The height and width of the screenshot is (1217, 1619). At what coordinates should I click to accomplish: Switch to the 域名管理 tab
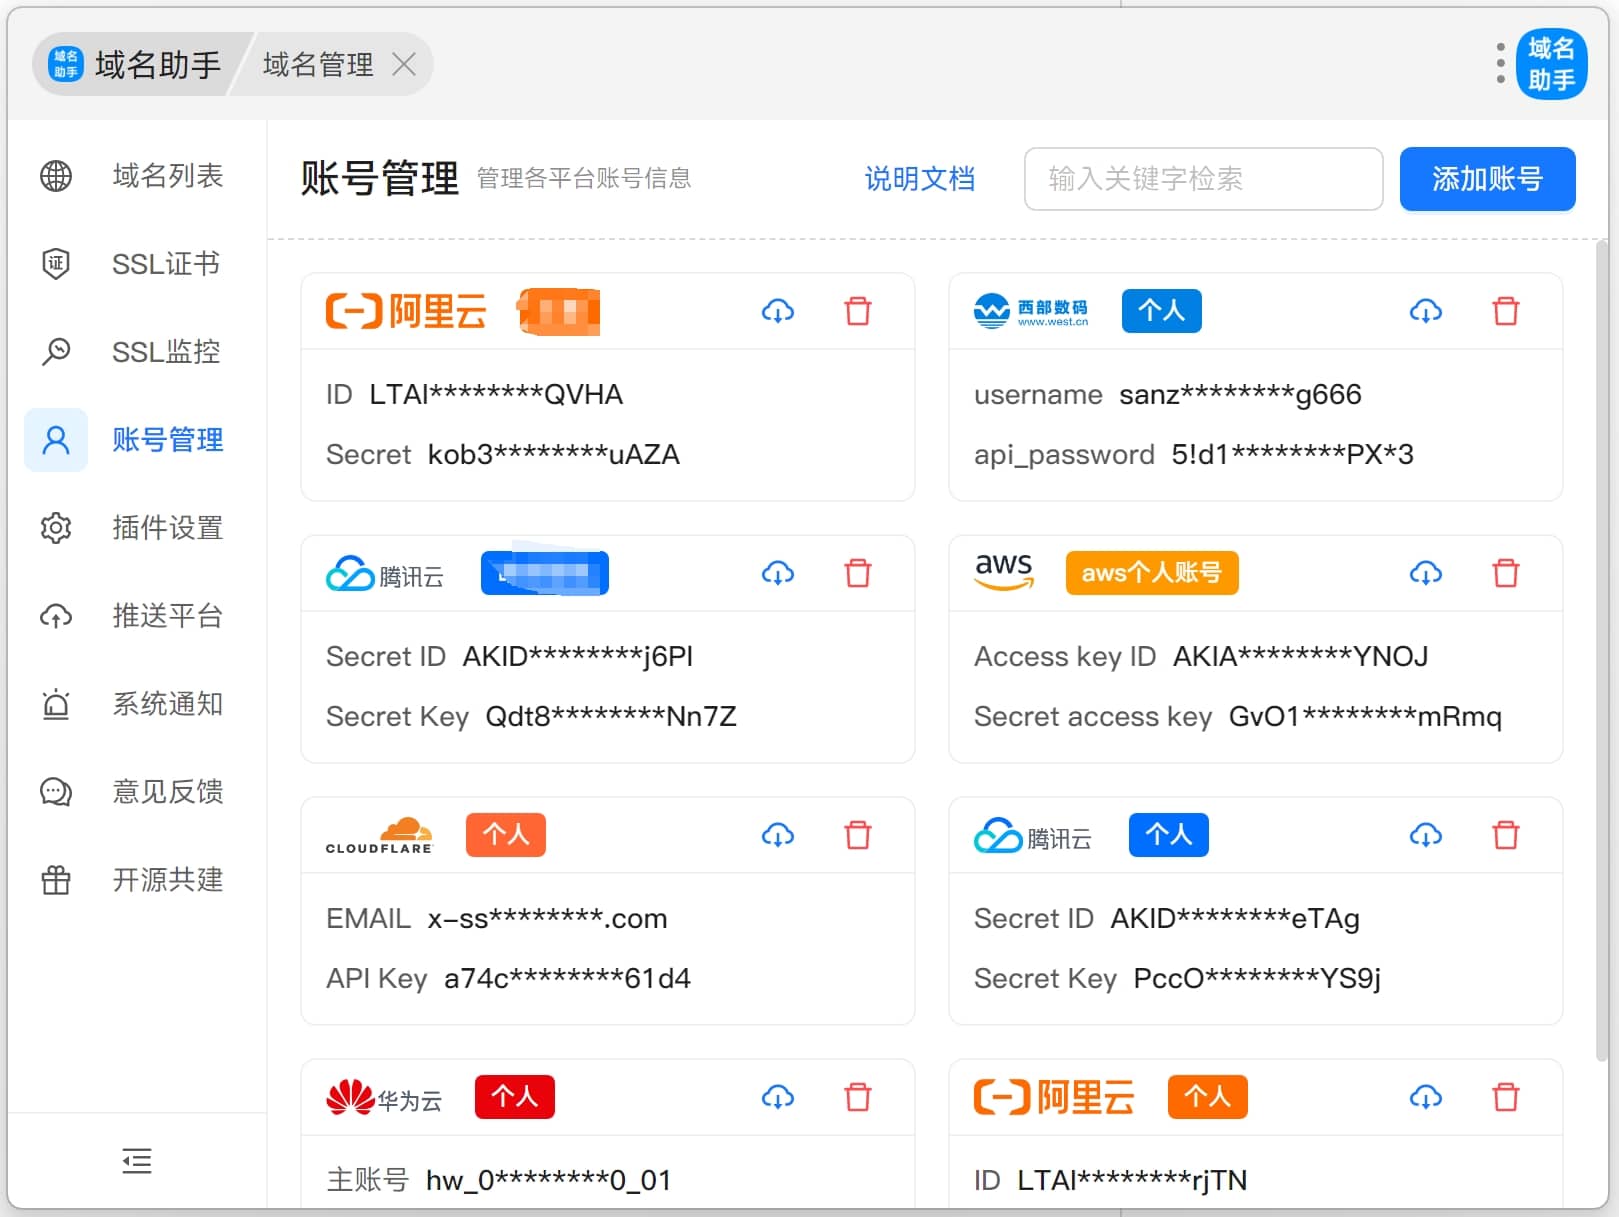coord(318,65)
